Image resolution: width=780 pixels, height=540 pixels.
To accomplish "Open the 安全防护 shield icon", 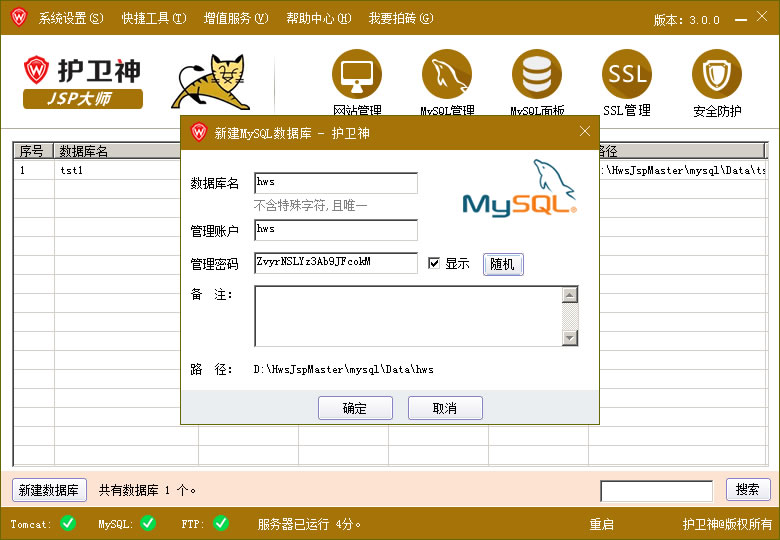I will pos(717,74).
